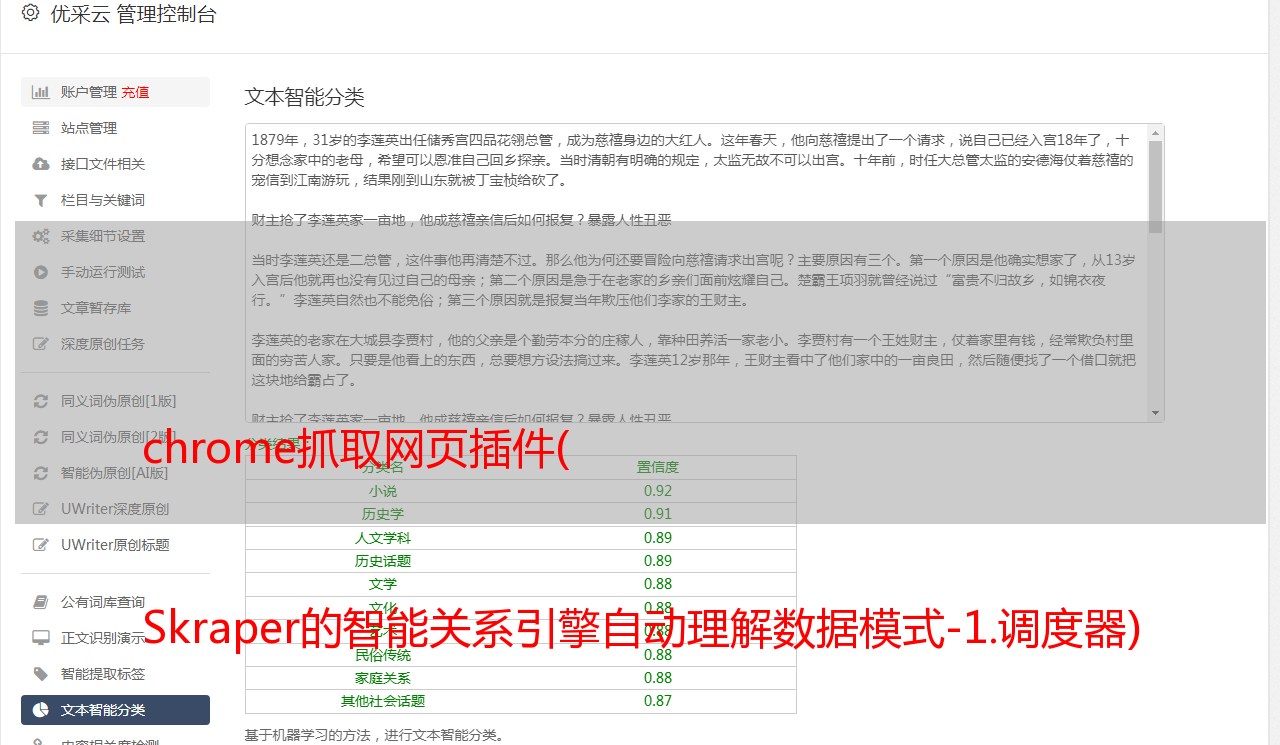This screenshot has height=745, width=1280.
Task: Click the gears icon for 采集细节设置
Action: tap(41, 236)
